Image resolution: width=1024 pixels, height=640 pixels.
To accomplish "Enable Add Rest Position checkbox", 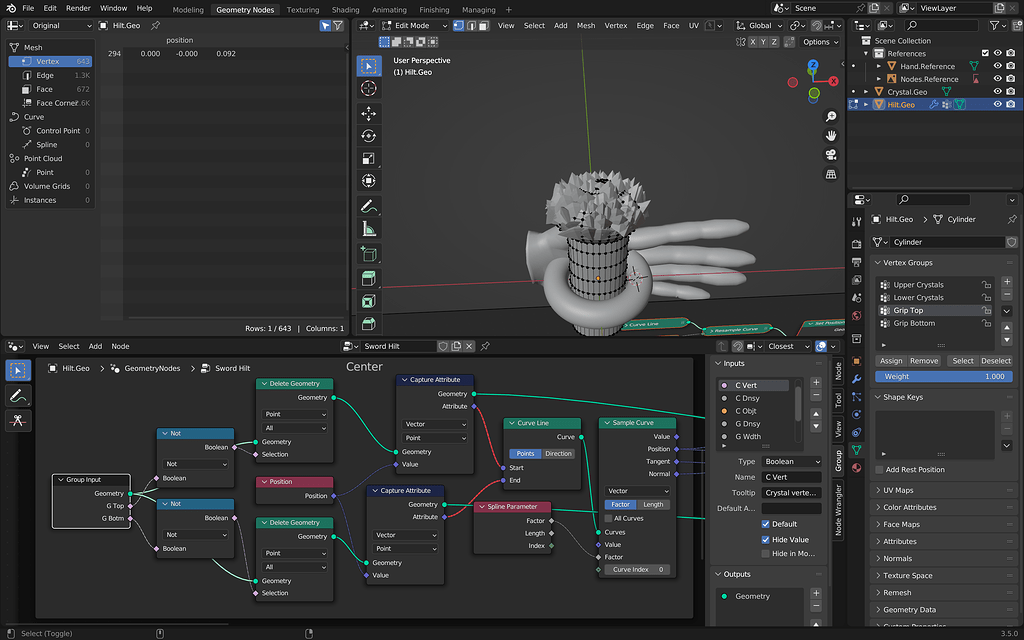I will 879,470.
